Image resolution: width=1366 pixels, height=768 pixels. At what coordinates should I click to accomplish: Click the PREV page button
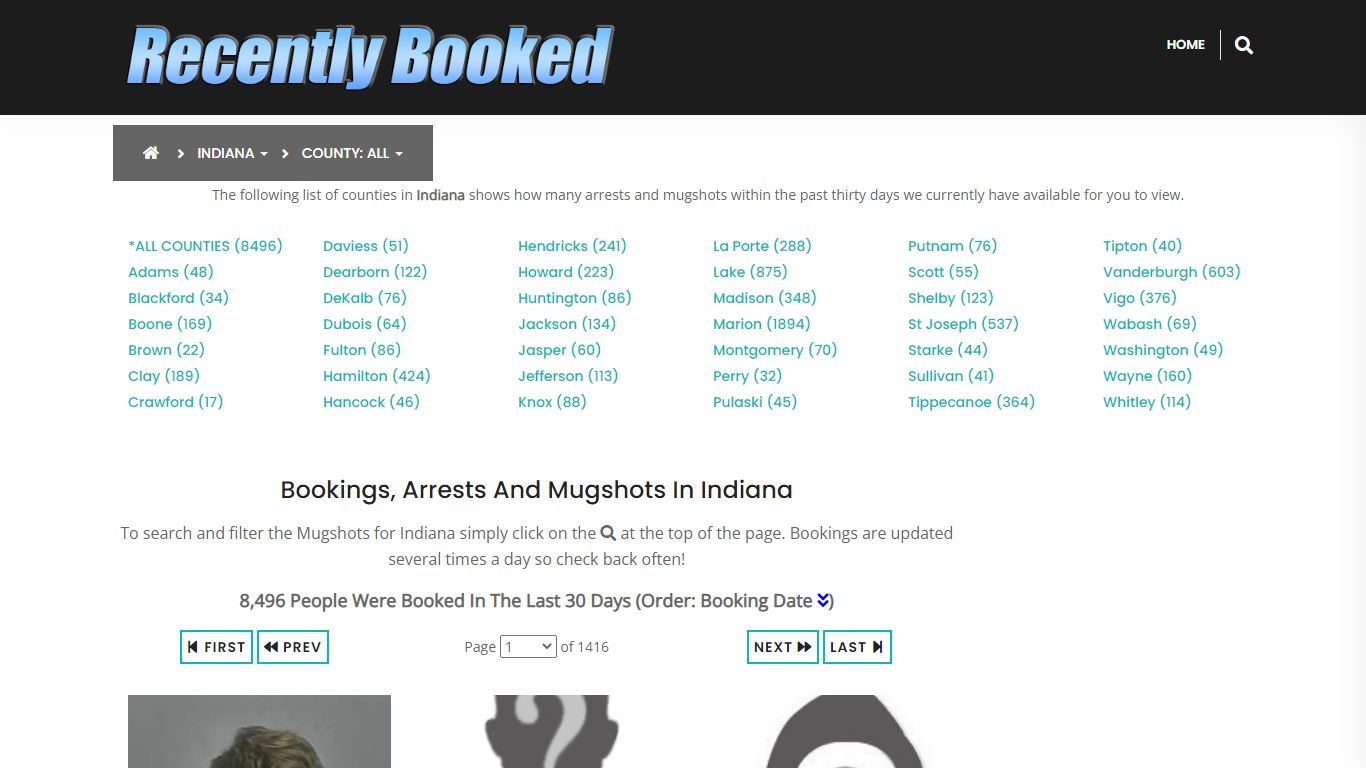click(x=293, y=647)
